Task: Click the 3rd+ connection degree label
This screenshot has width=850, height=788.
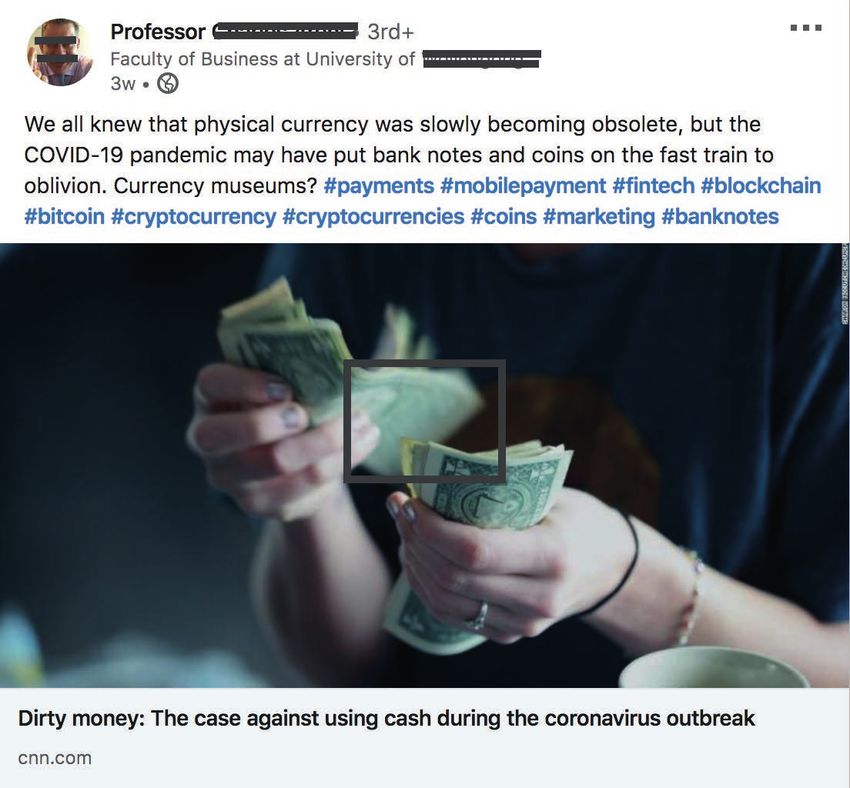Action: pos(390,32)
